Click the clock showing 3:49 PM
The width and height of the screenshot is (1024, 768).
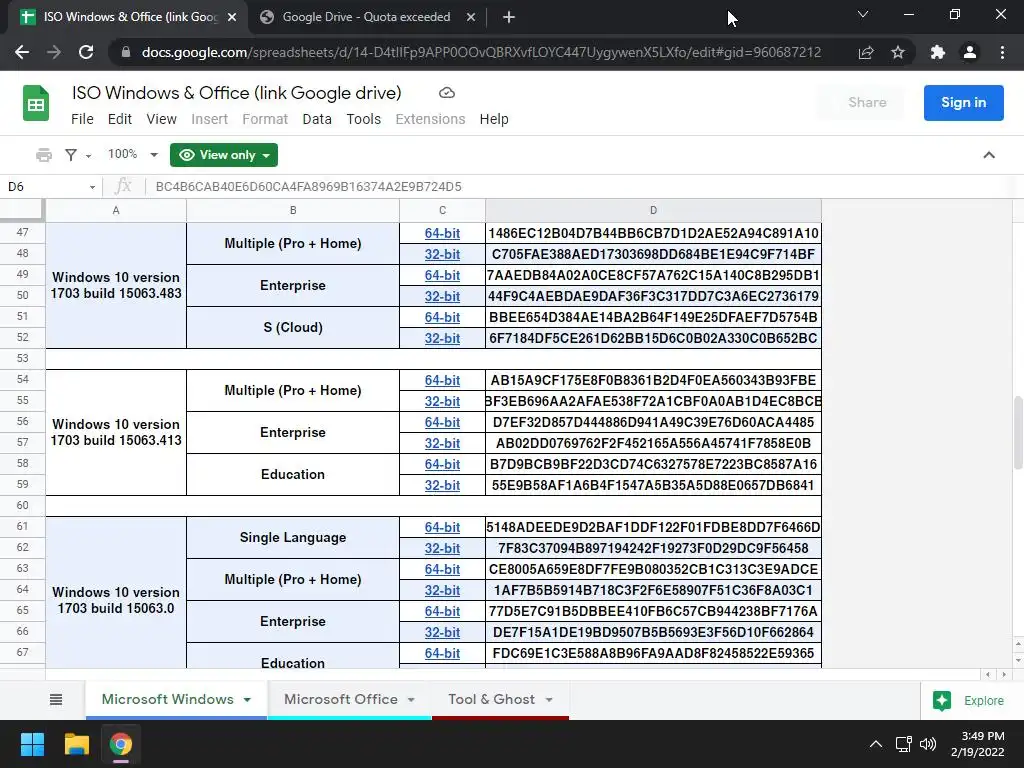click(x=978, y=744)
